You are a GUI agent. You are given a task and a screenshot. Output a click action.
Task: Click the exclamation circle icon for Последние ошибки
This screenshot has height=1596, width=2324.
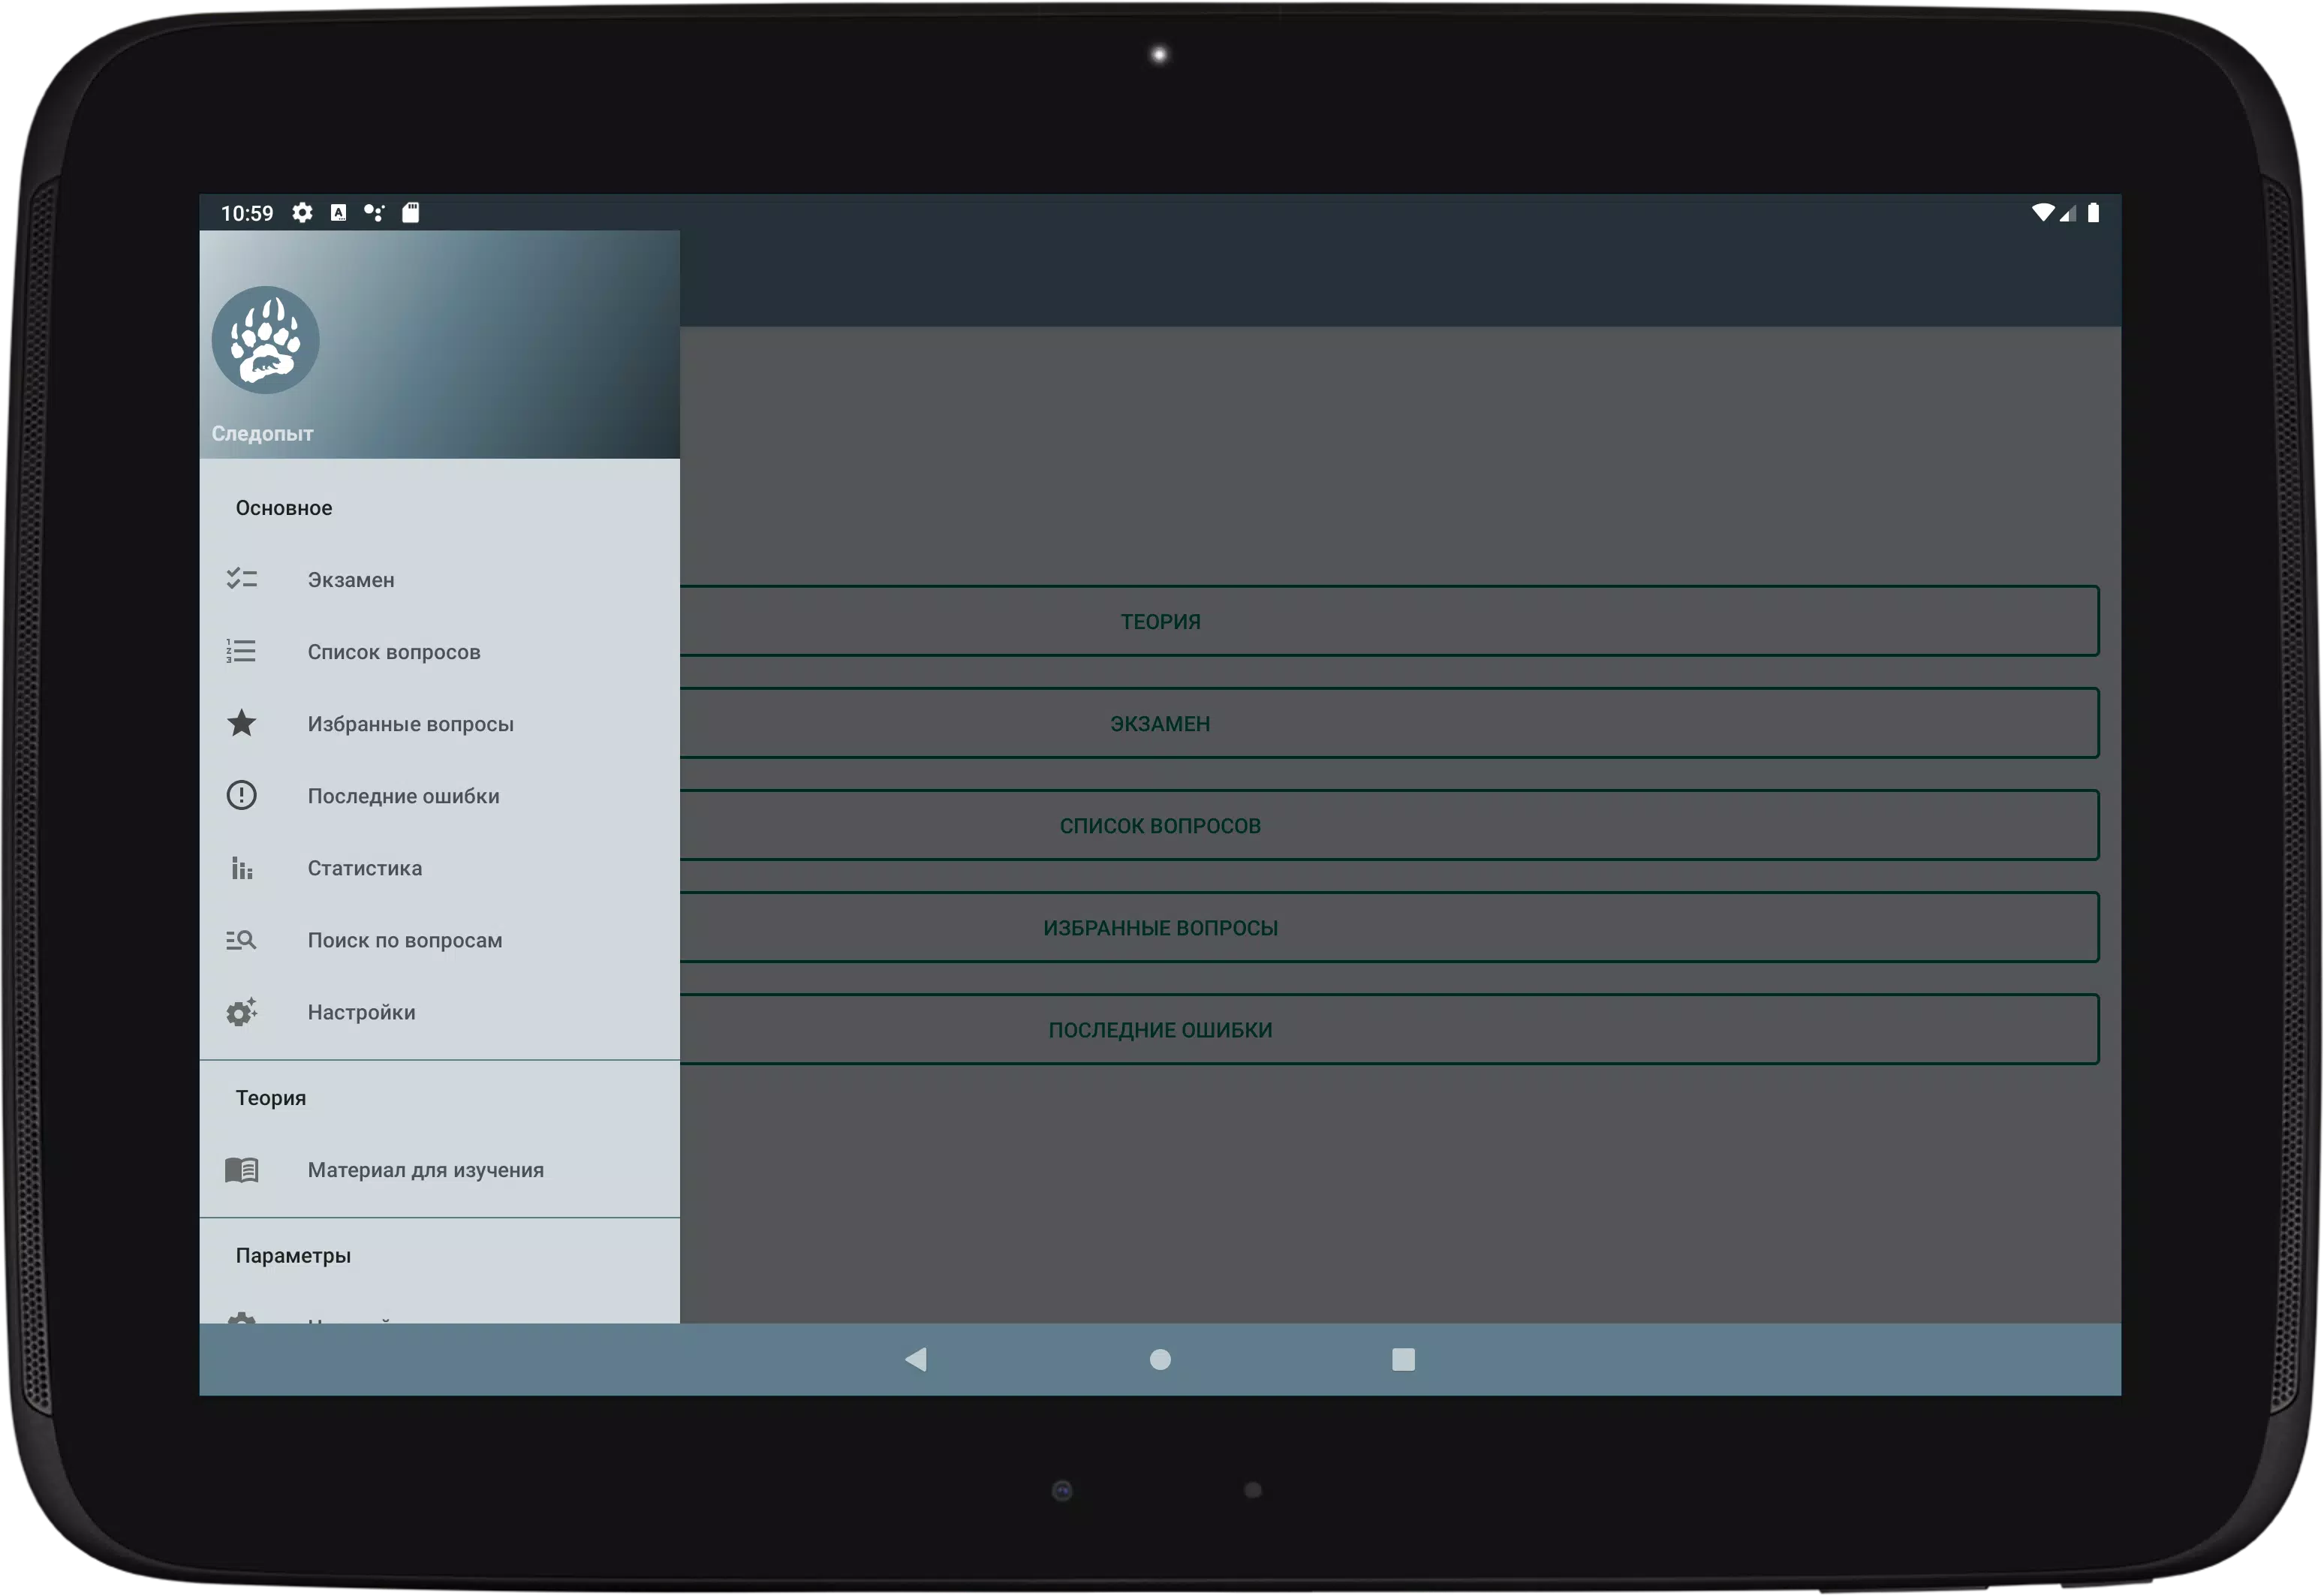pyautogui.click(x=241, y=795)
